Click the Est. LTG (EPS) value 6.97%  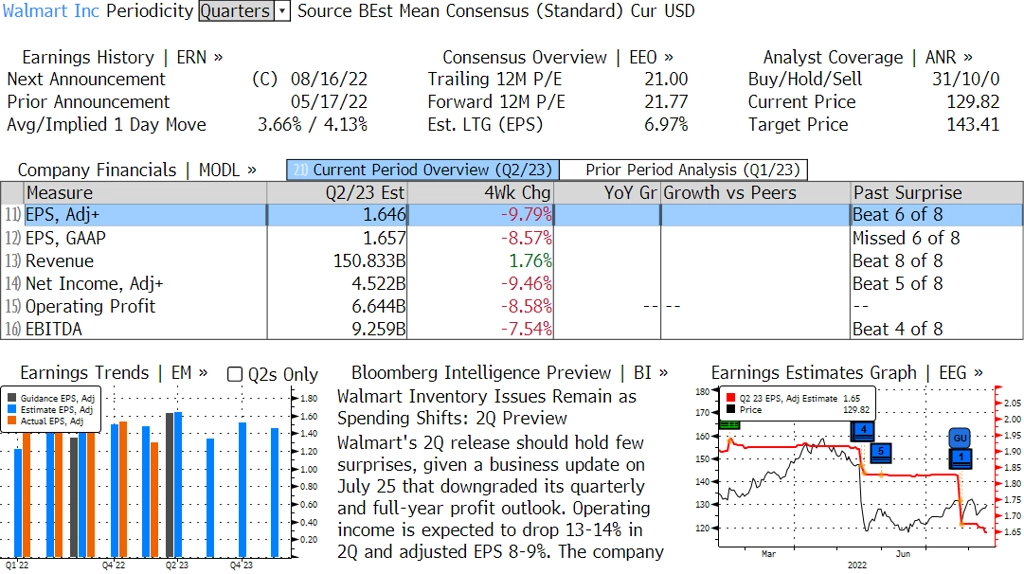666,125
